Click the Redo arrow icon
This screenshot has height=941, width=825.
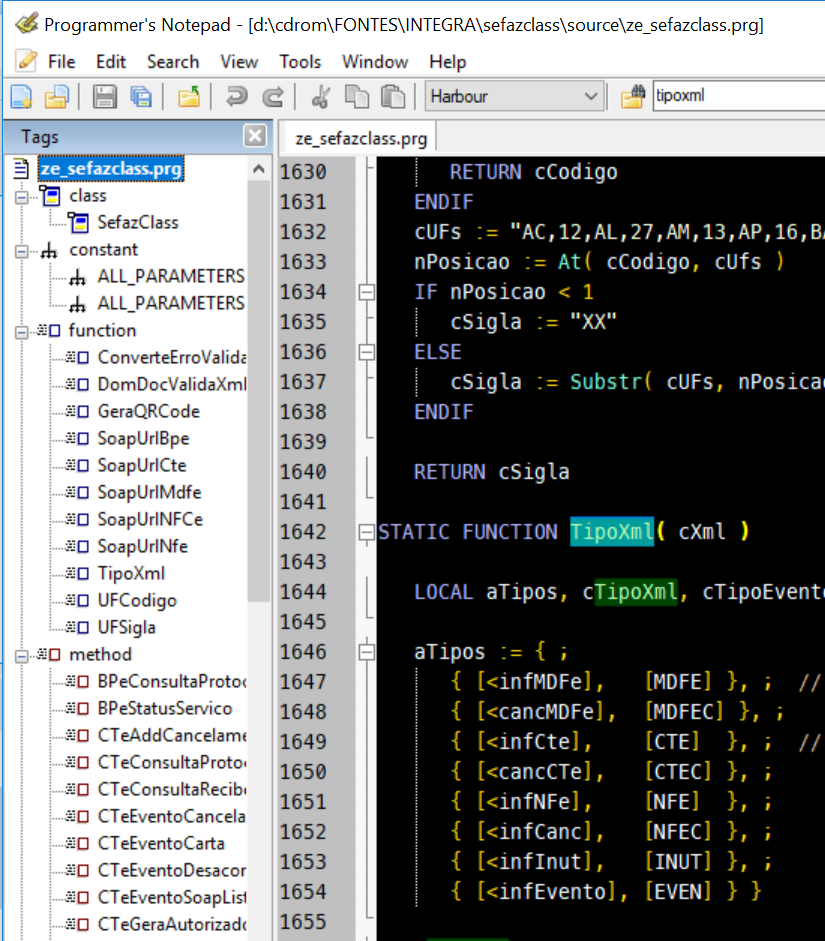pyautogui.click(x=272, y=97)
